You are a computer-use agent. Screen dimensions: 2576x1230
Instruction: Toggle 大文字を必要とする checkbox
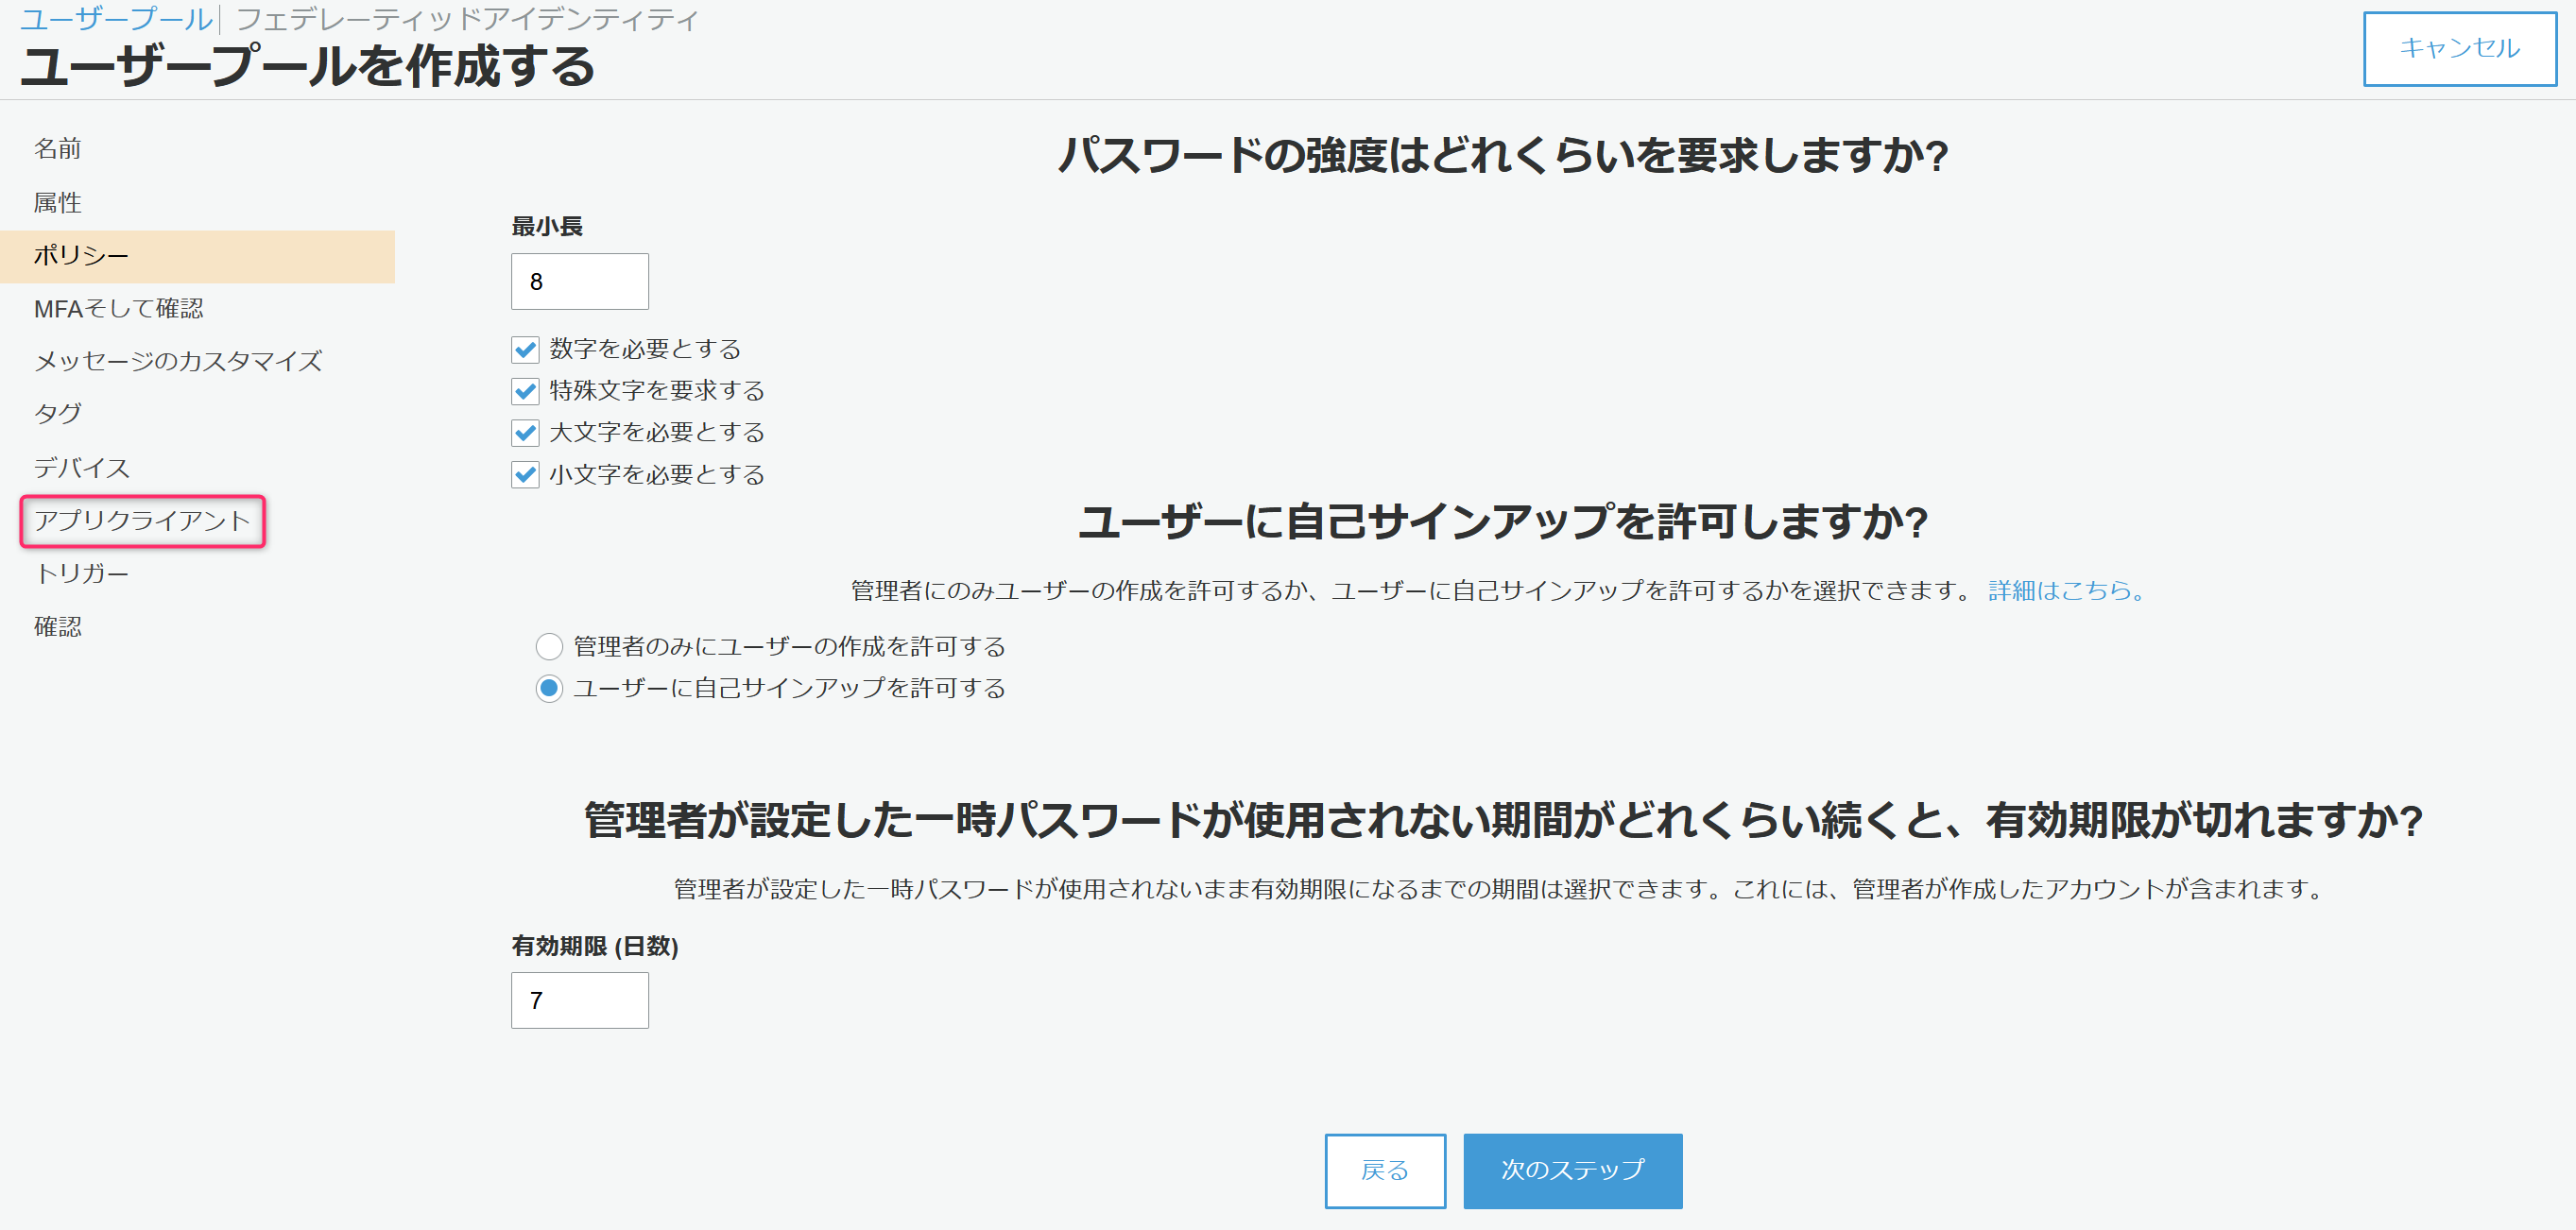[x=525, y=433]
